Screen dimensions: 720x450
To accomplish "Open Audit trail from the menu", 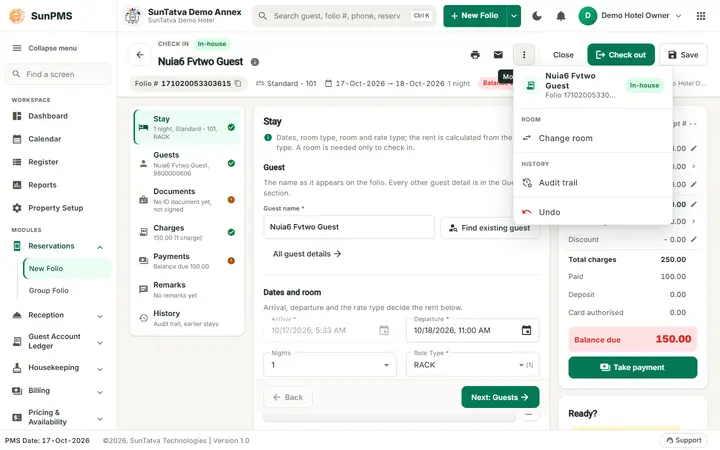I will click(592, 183).
